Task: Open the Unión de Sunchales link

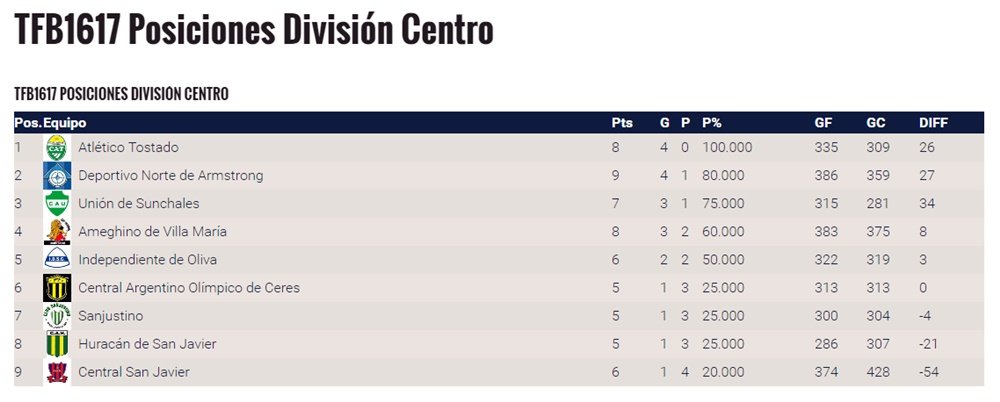Action: (x=138, y=204)
